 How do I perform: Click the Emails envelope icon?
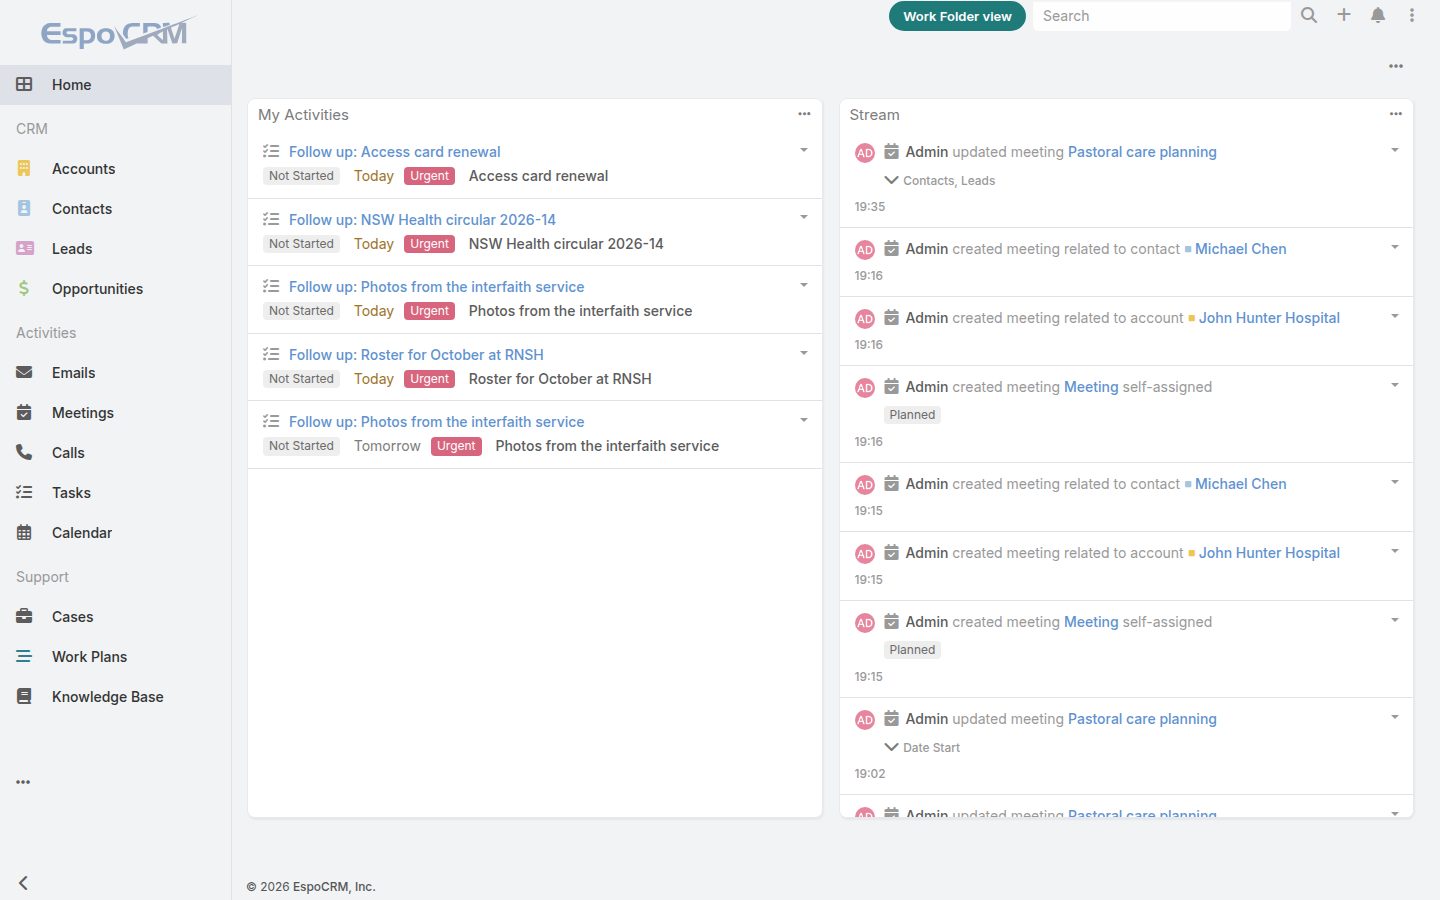click(24, 372)
